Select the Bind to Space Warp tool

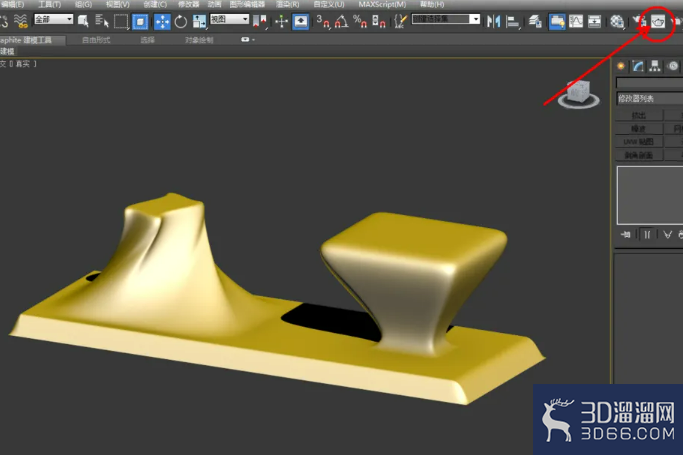click(20, 21)
